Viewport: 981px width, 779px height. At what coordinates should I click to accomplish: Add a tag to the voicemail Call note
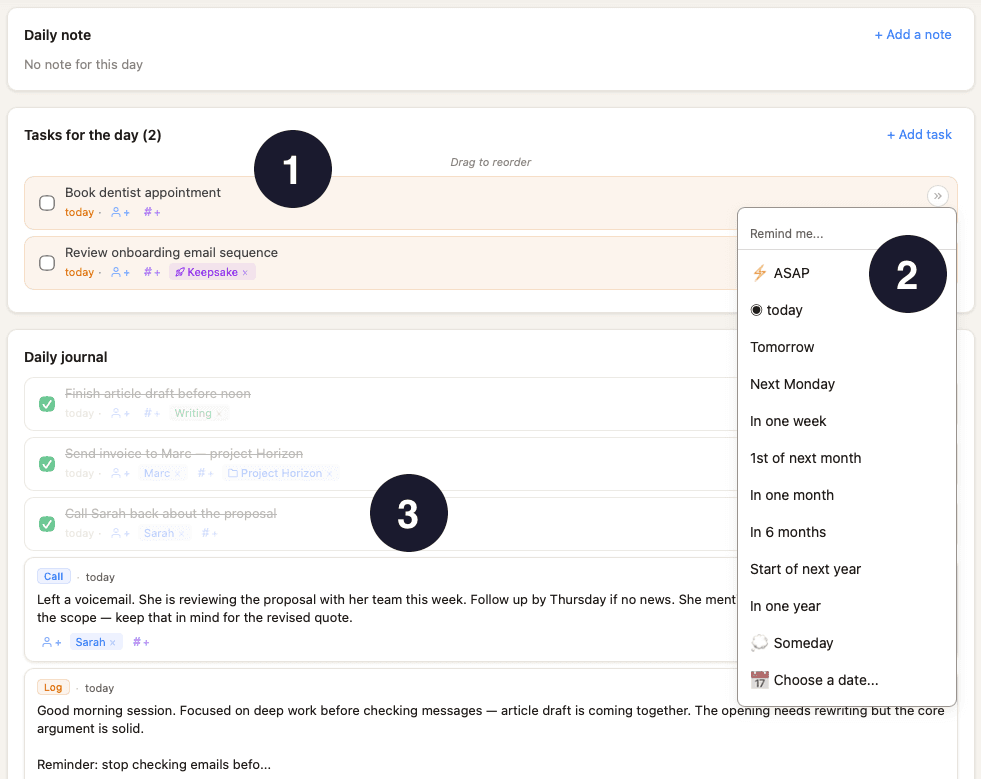tap(141, 641)
